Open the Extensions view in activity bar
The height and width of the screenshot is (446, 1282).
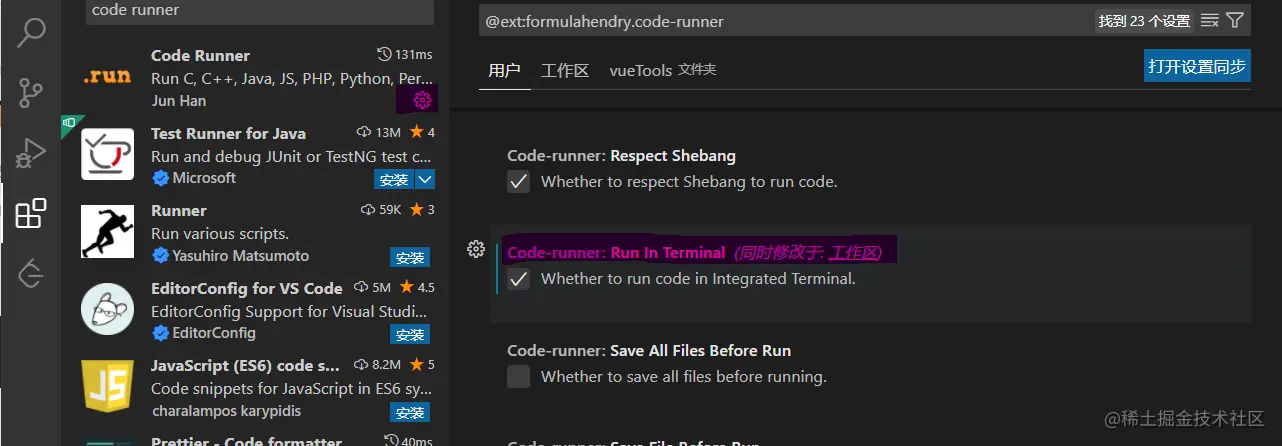[31, 213]
